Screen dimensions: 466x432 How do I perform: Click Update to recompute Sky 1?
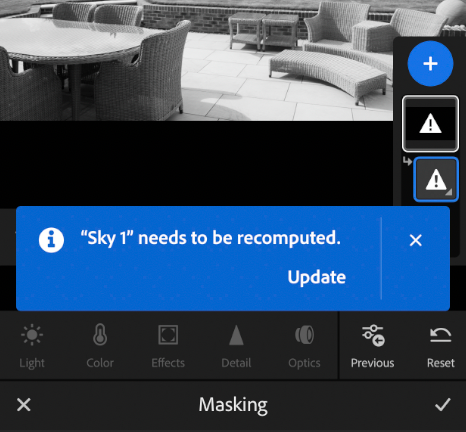316,277
